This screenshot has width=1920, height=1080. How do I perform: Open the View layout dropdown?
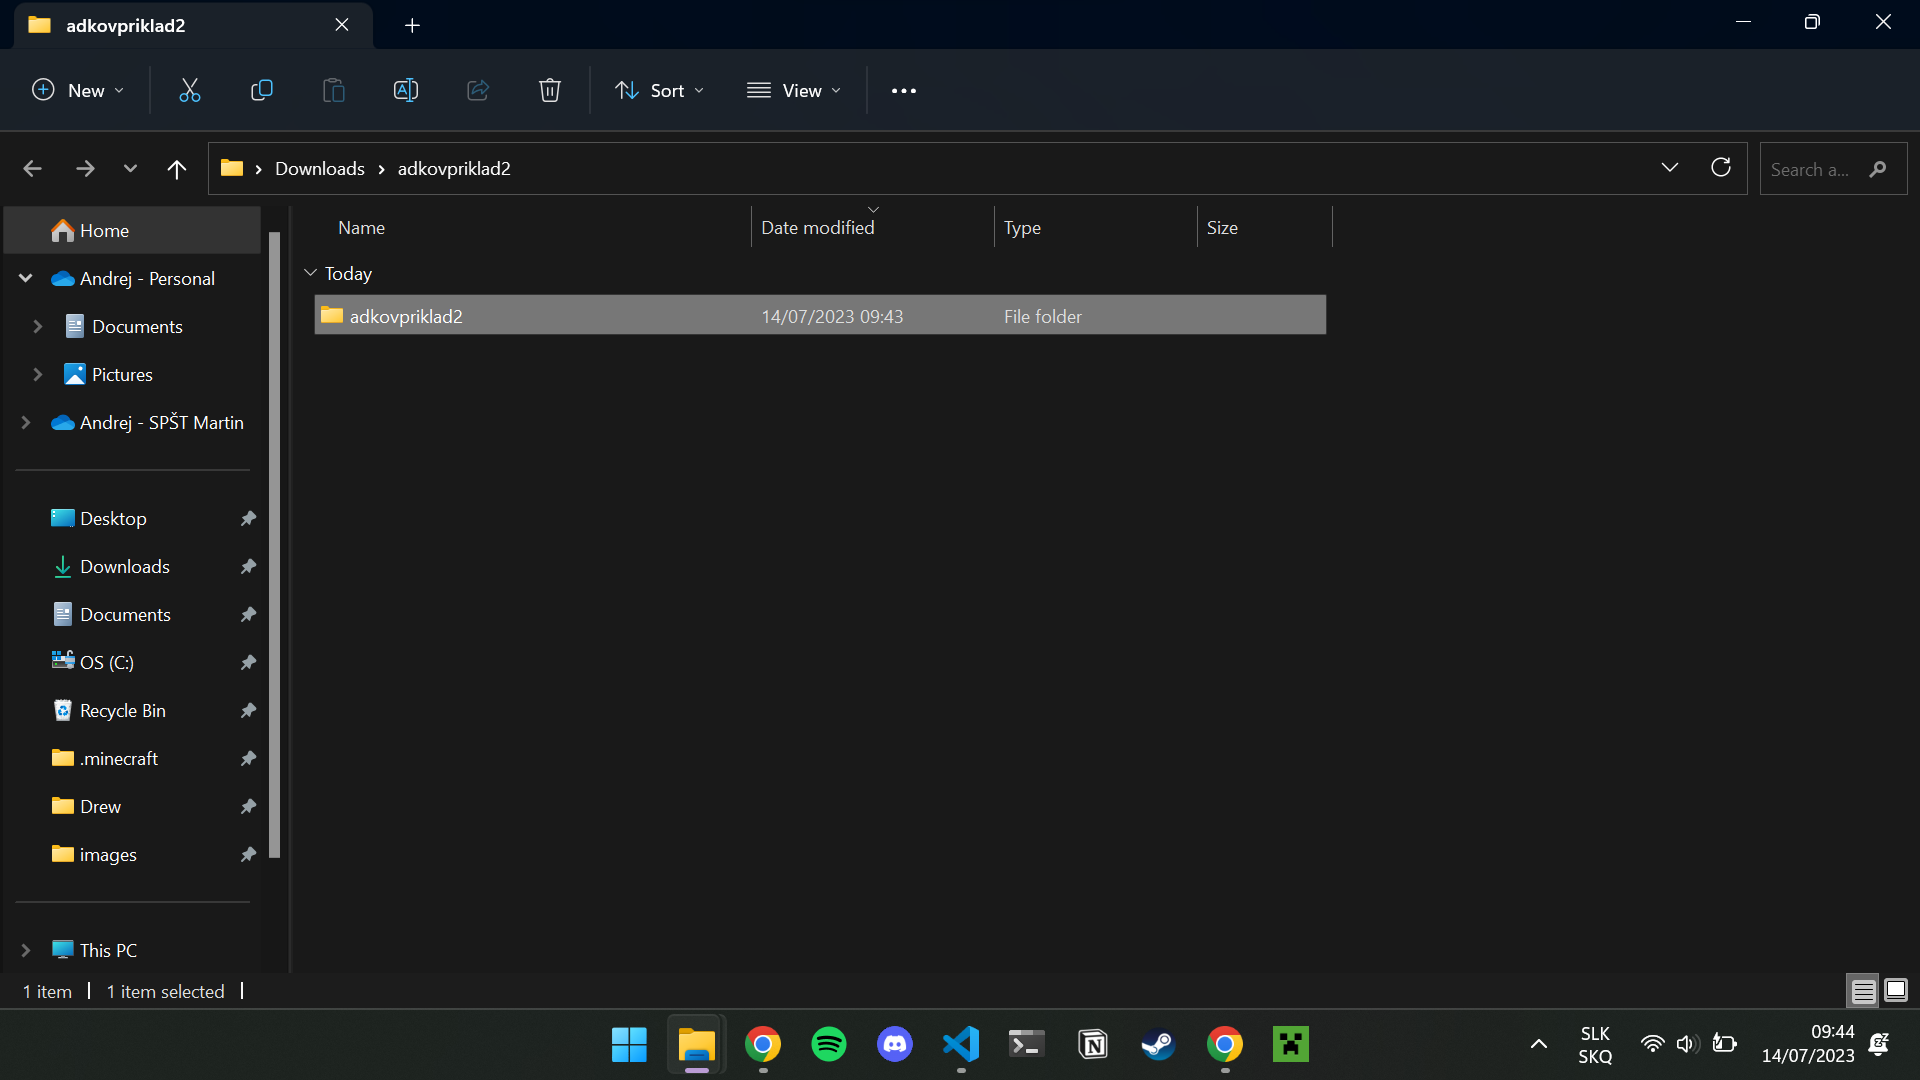pyautogui.click(x=795, y=90)
